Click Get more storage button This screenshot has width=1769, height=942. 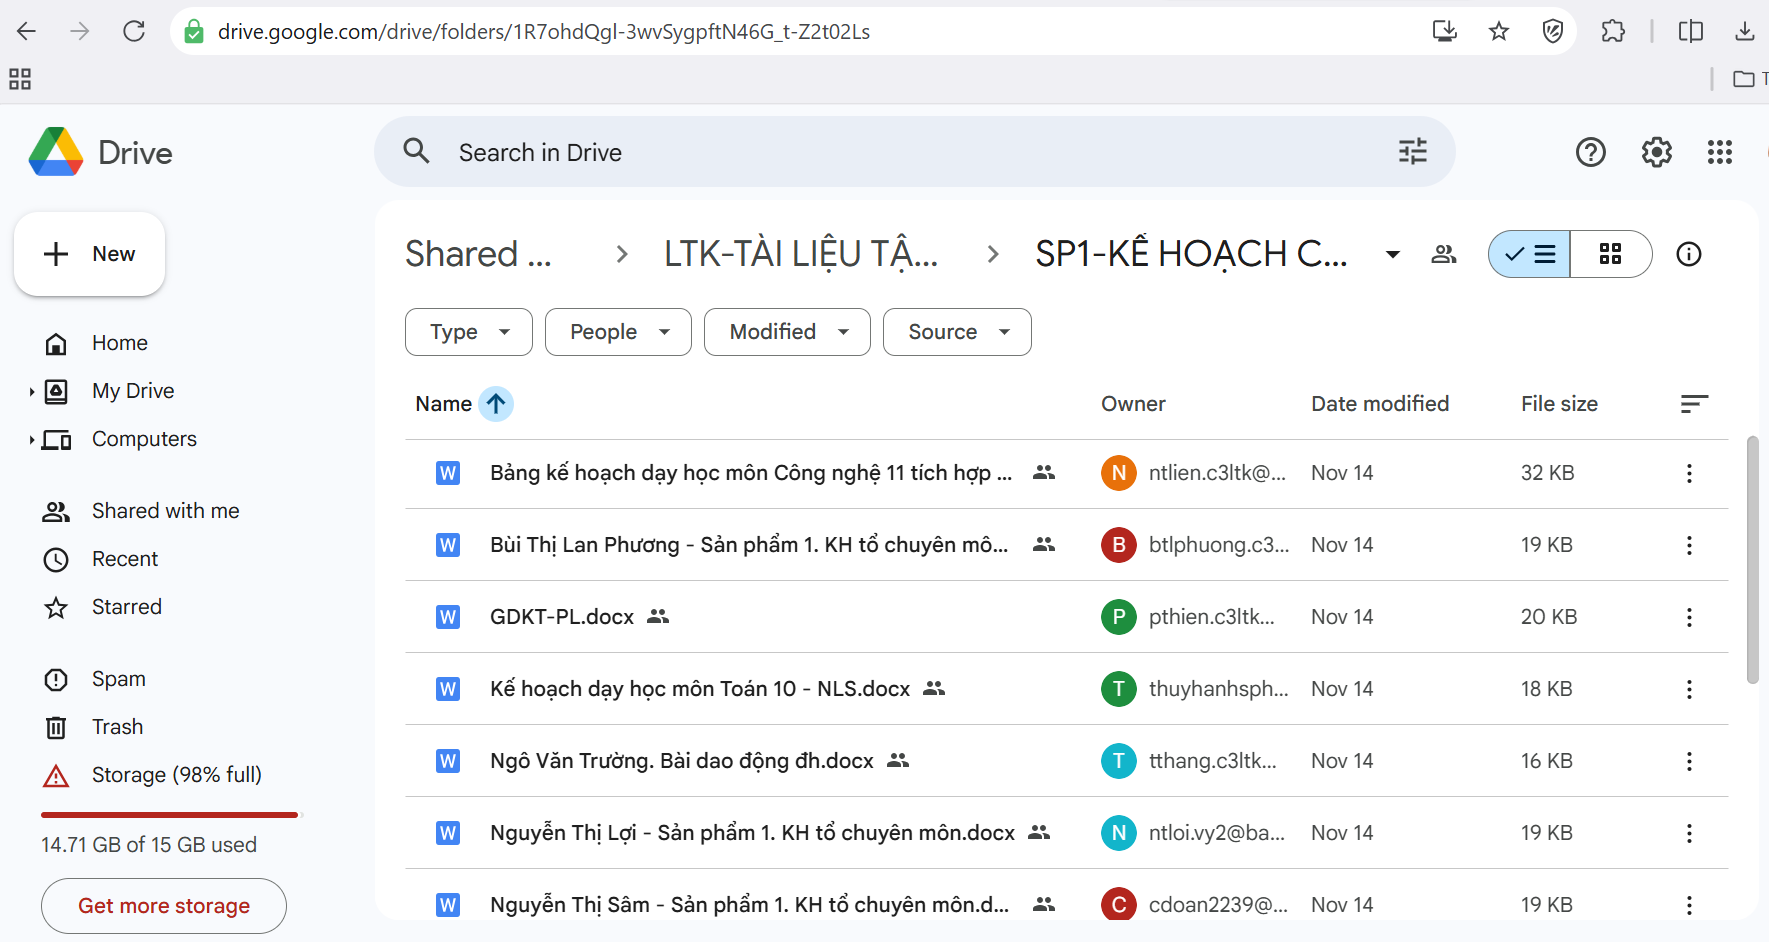(164, 906)
